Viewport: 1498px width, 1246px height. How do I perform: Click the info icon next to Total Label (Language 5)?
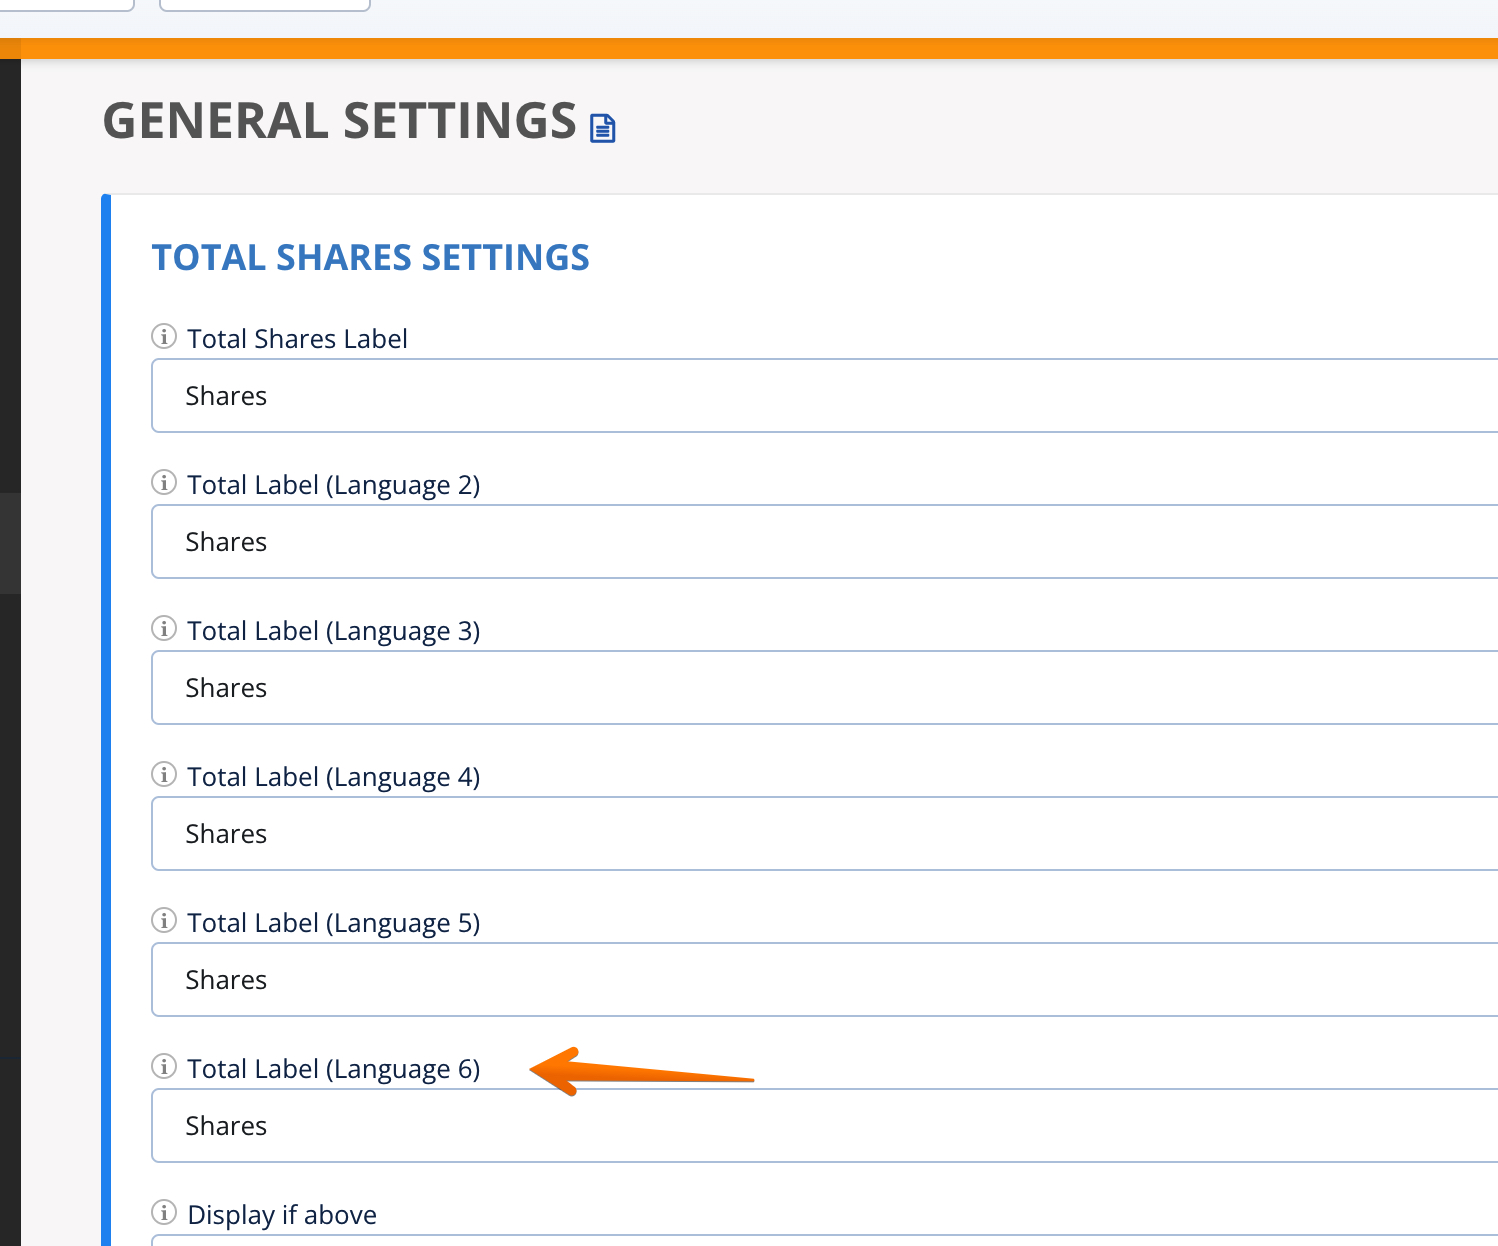pos(164,921)
